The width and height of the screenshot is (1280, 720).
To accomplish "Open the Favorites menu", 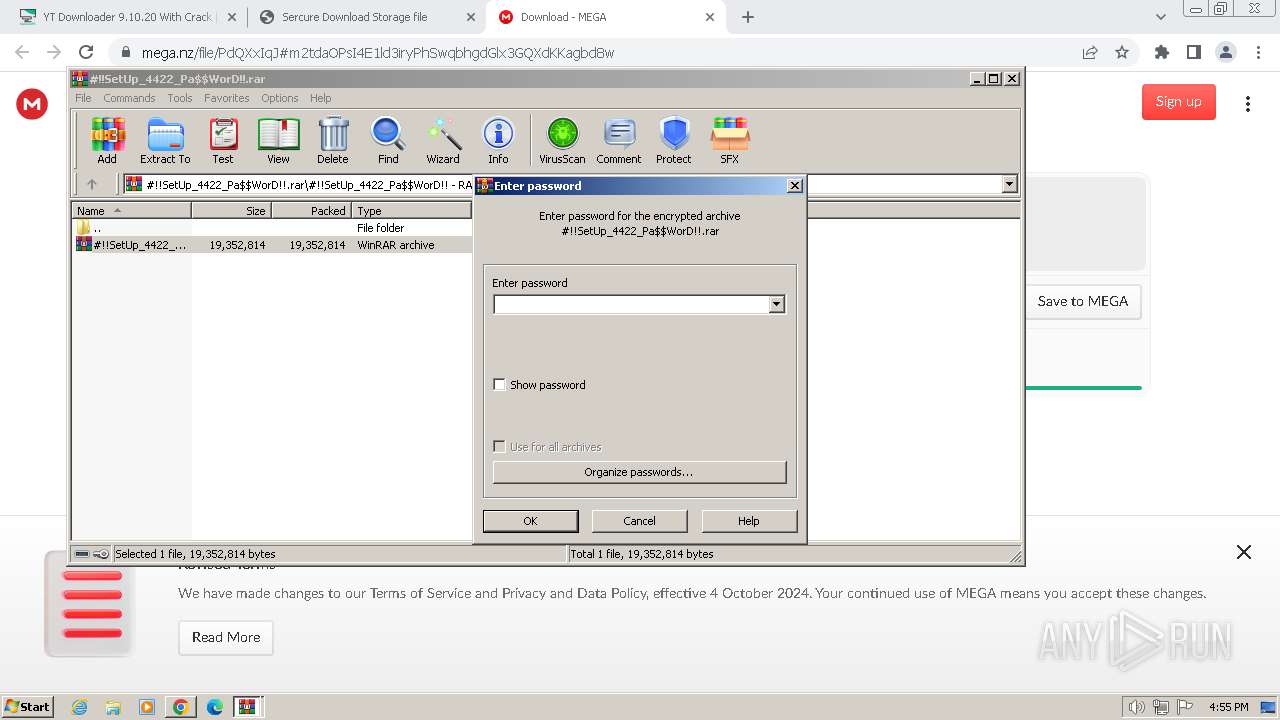I will (x=227, y=98).
